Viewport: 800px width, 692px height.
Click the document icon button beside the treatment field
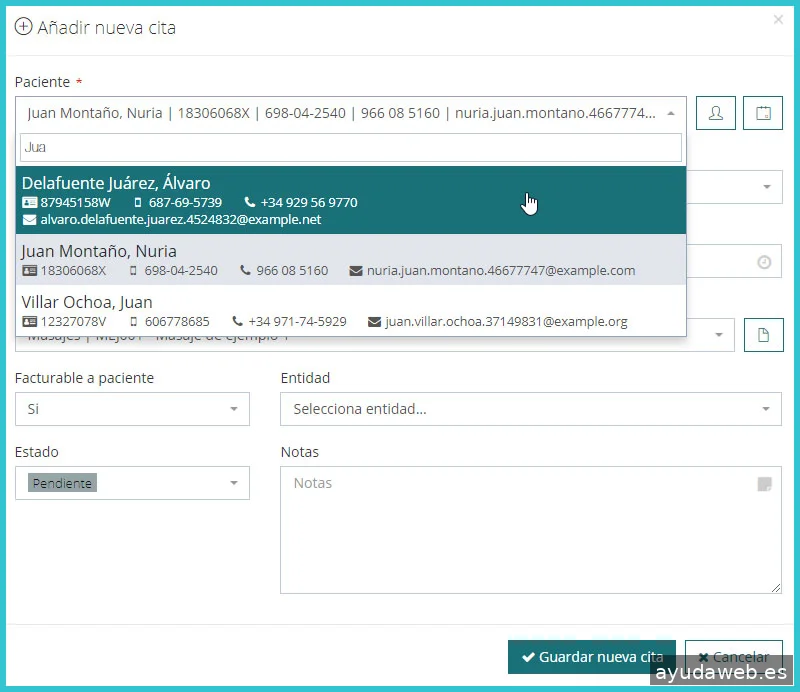[763, 335]
